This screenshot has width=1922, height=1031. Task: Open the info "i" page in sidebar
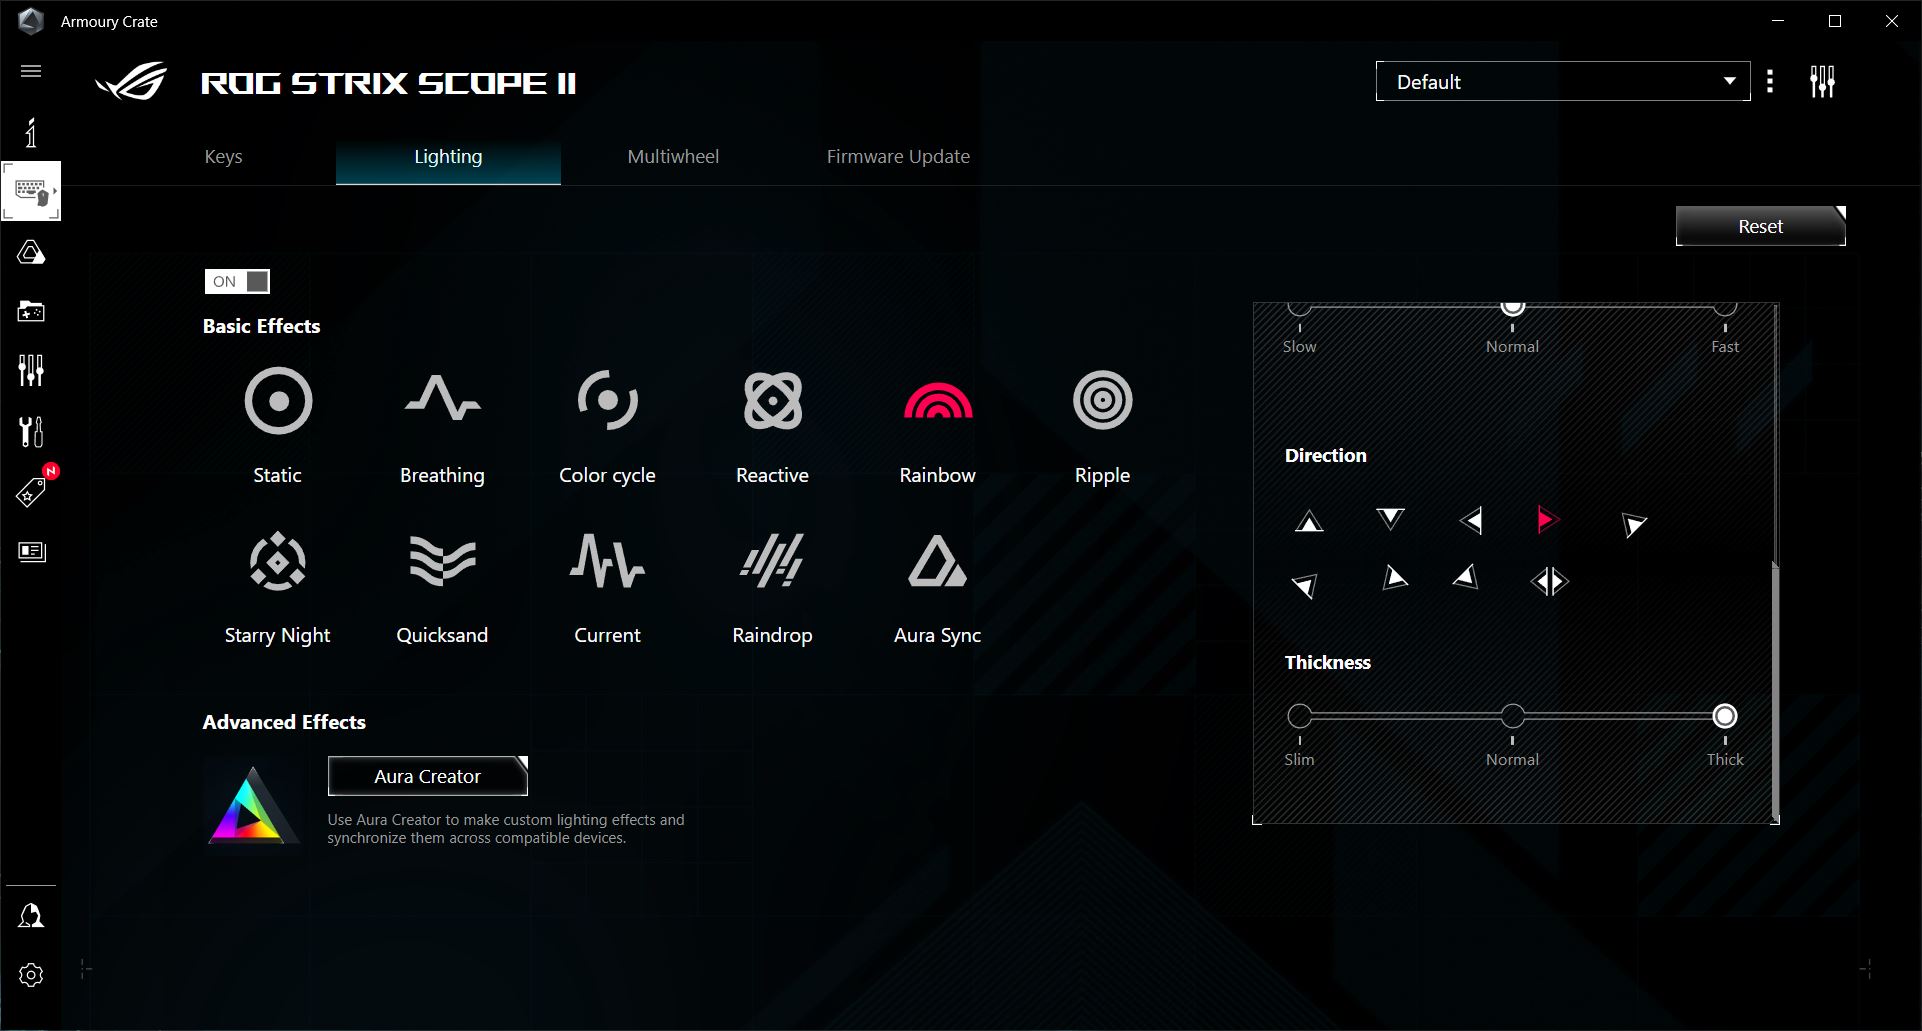click(31, 132)
